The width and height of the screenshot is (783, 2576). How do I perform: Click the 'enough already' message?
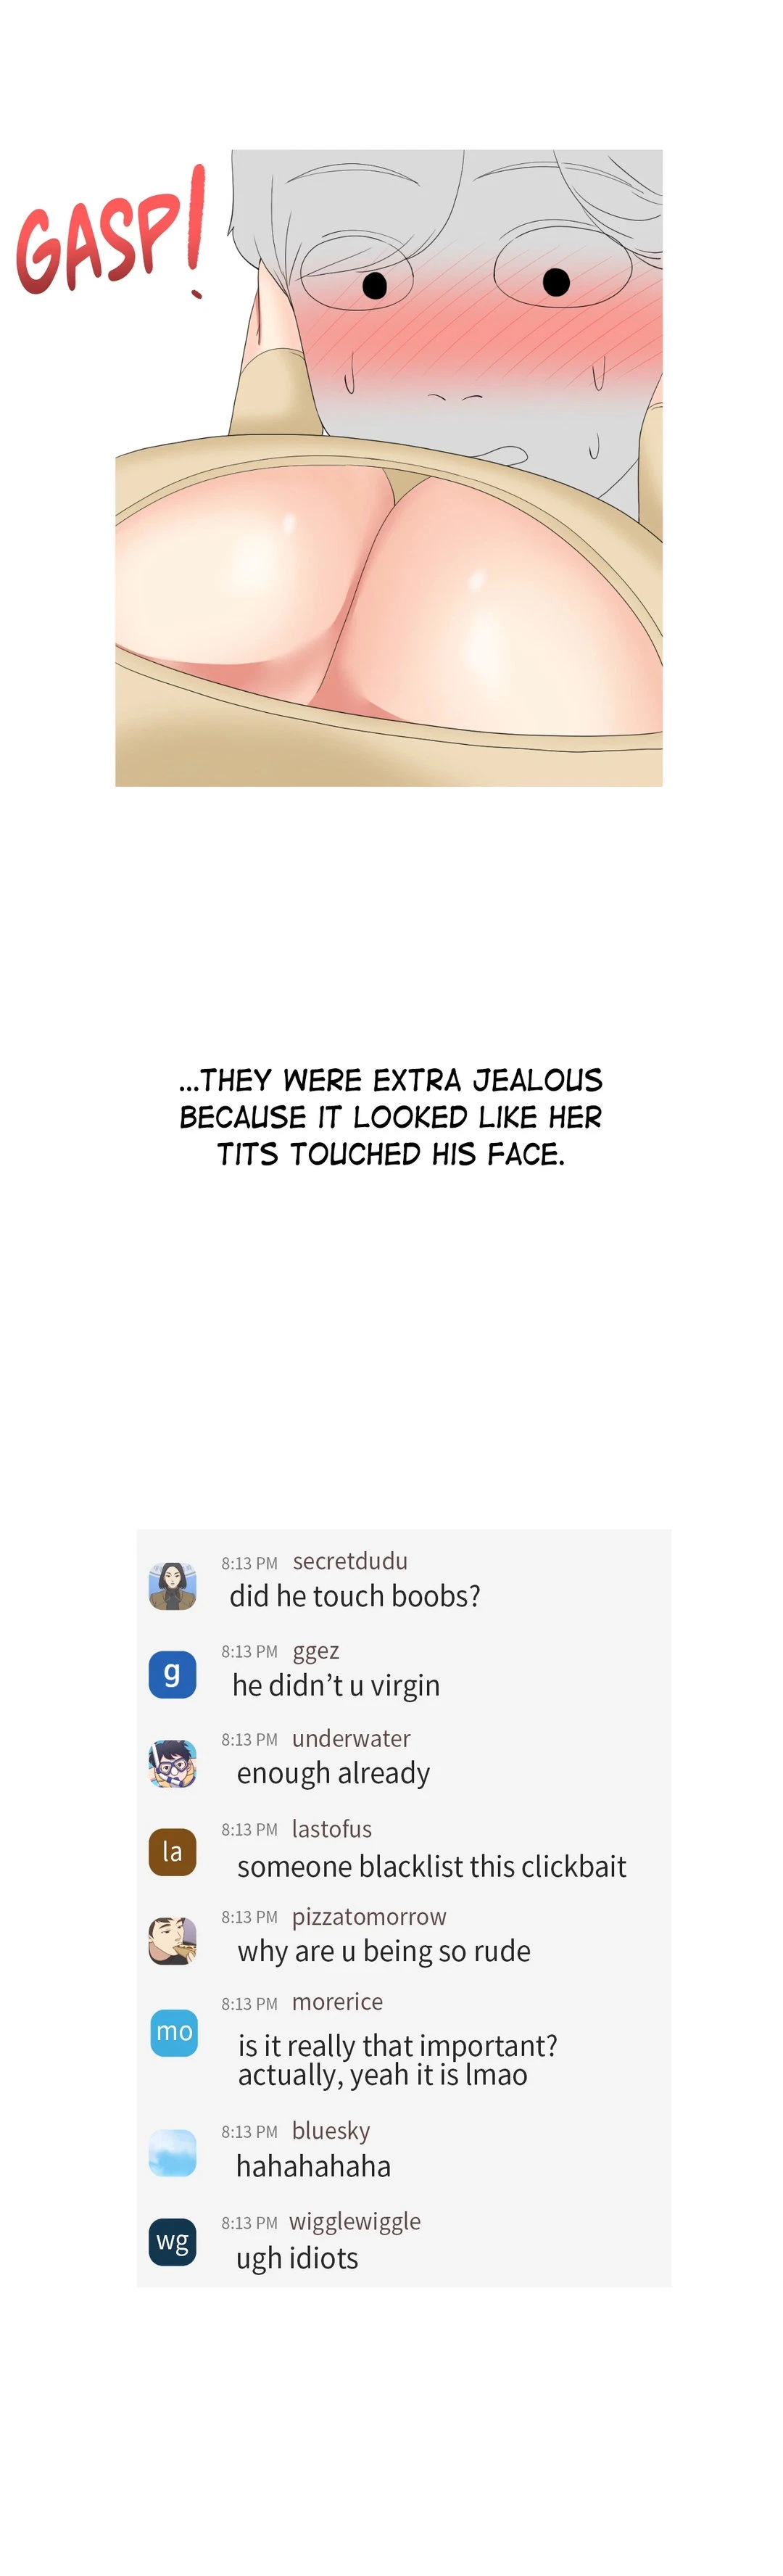333,1774
